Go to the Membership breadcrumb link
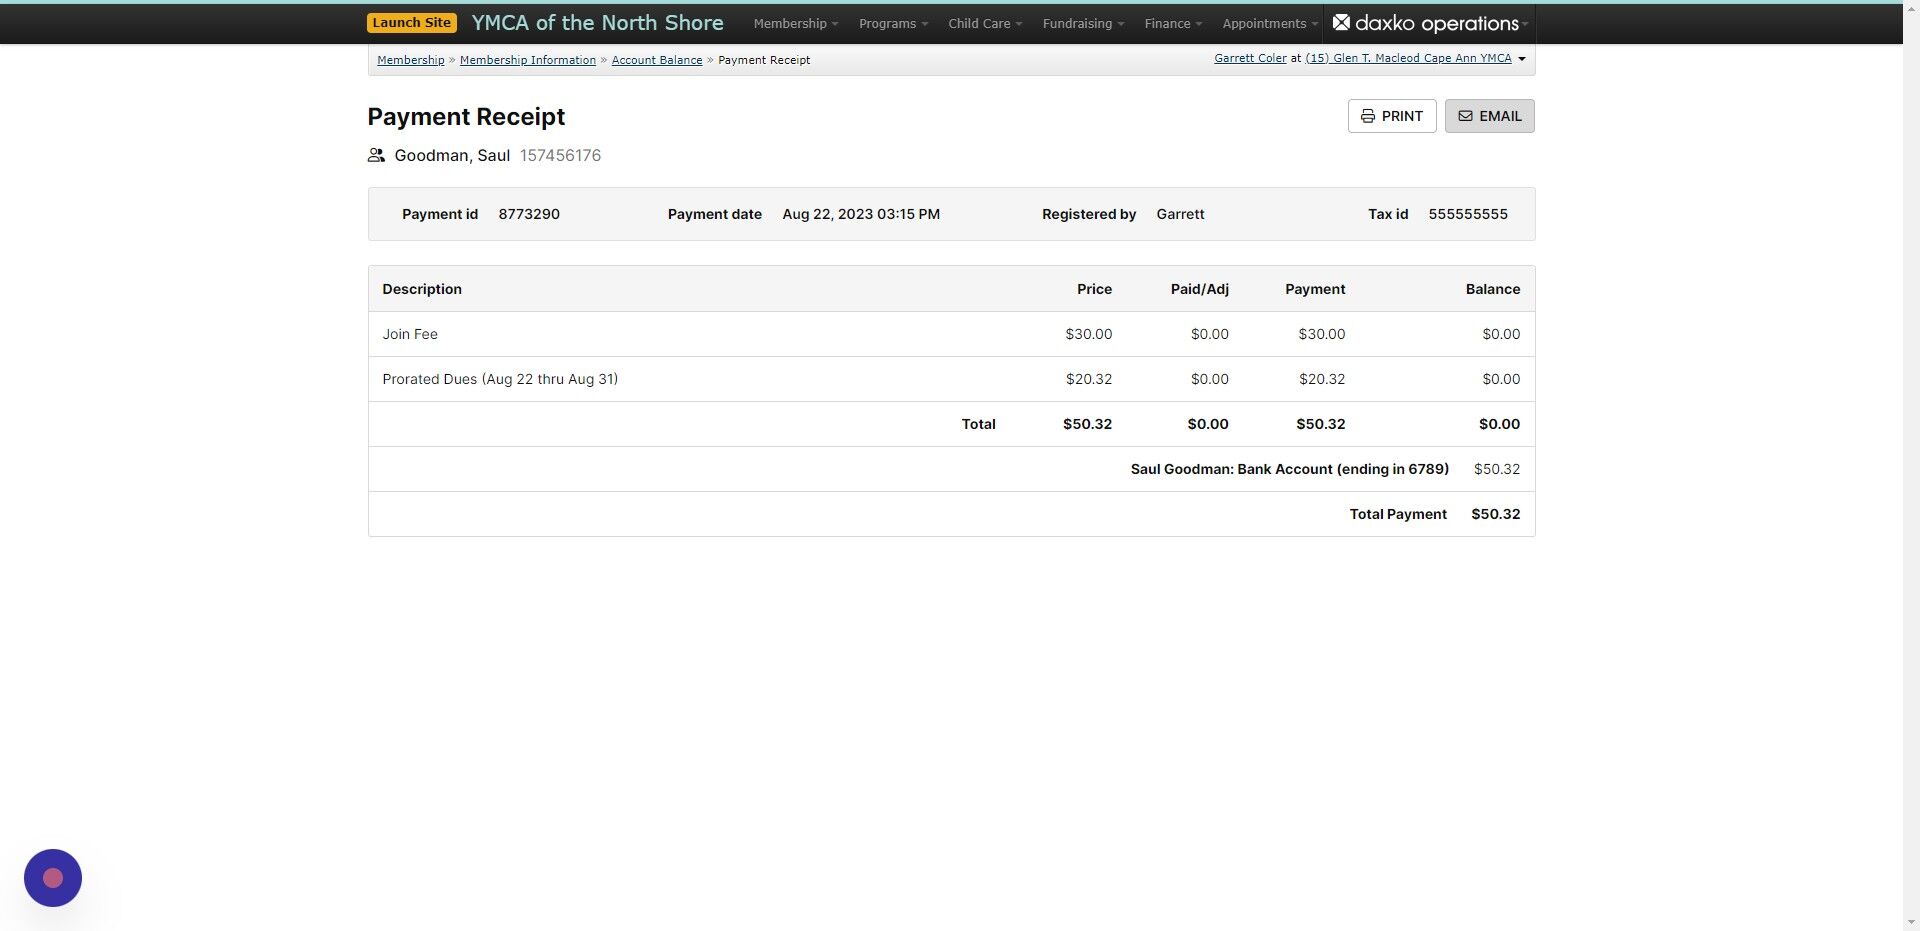This screenshot has width=1920, height=931. [x=410, y=60]
